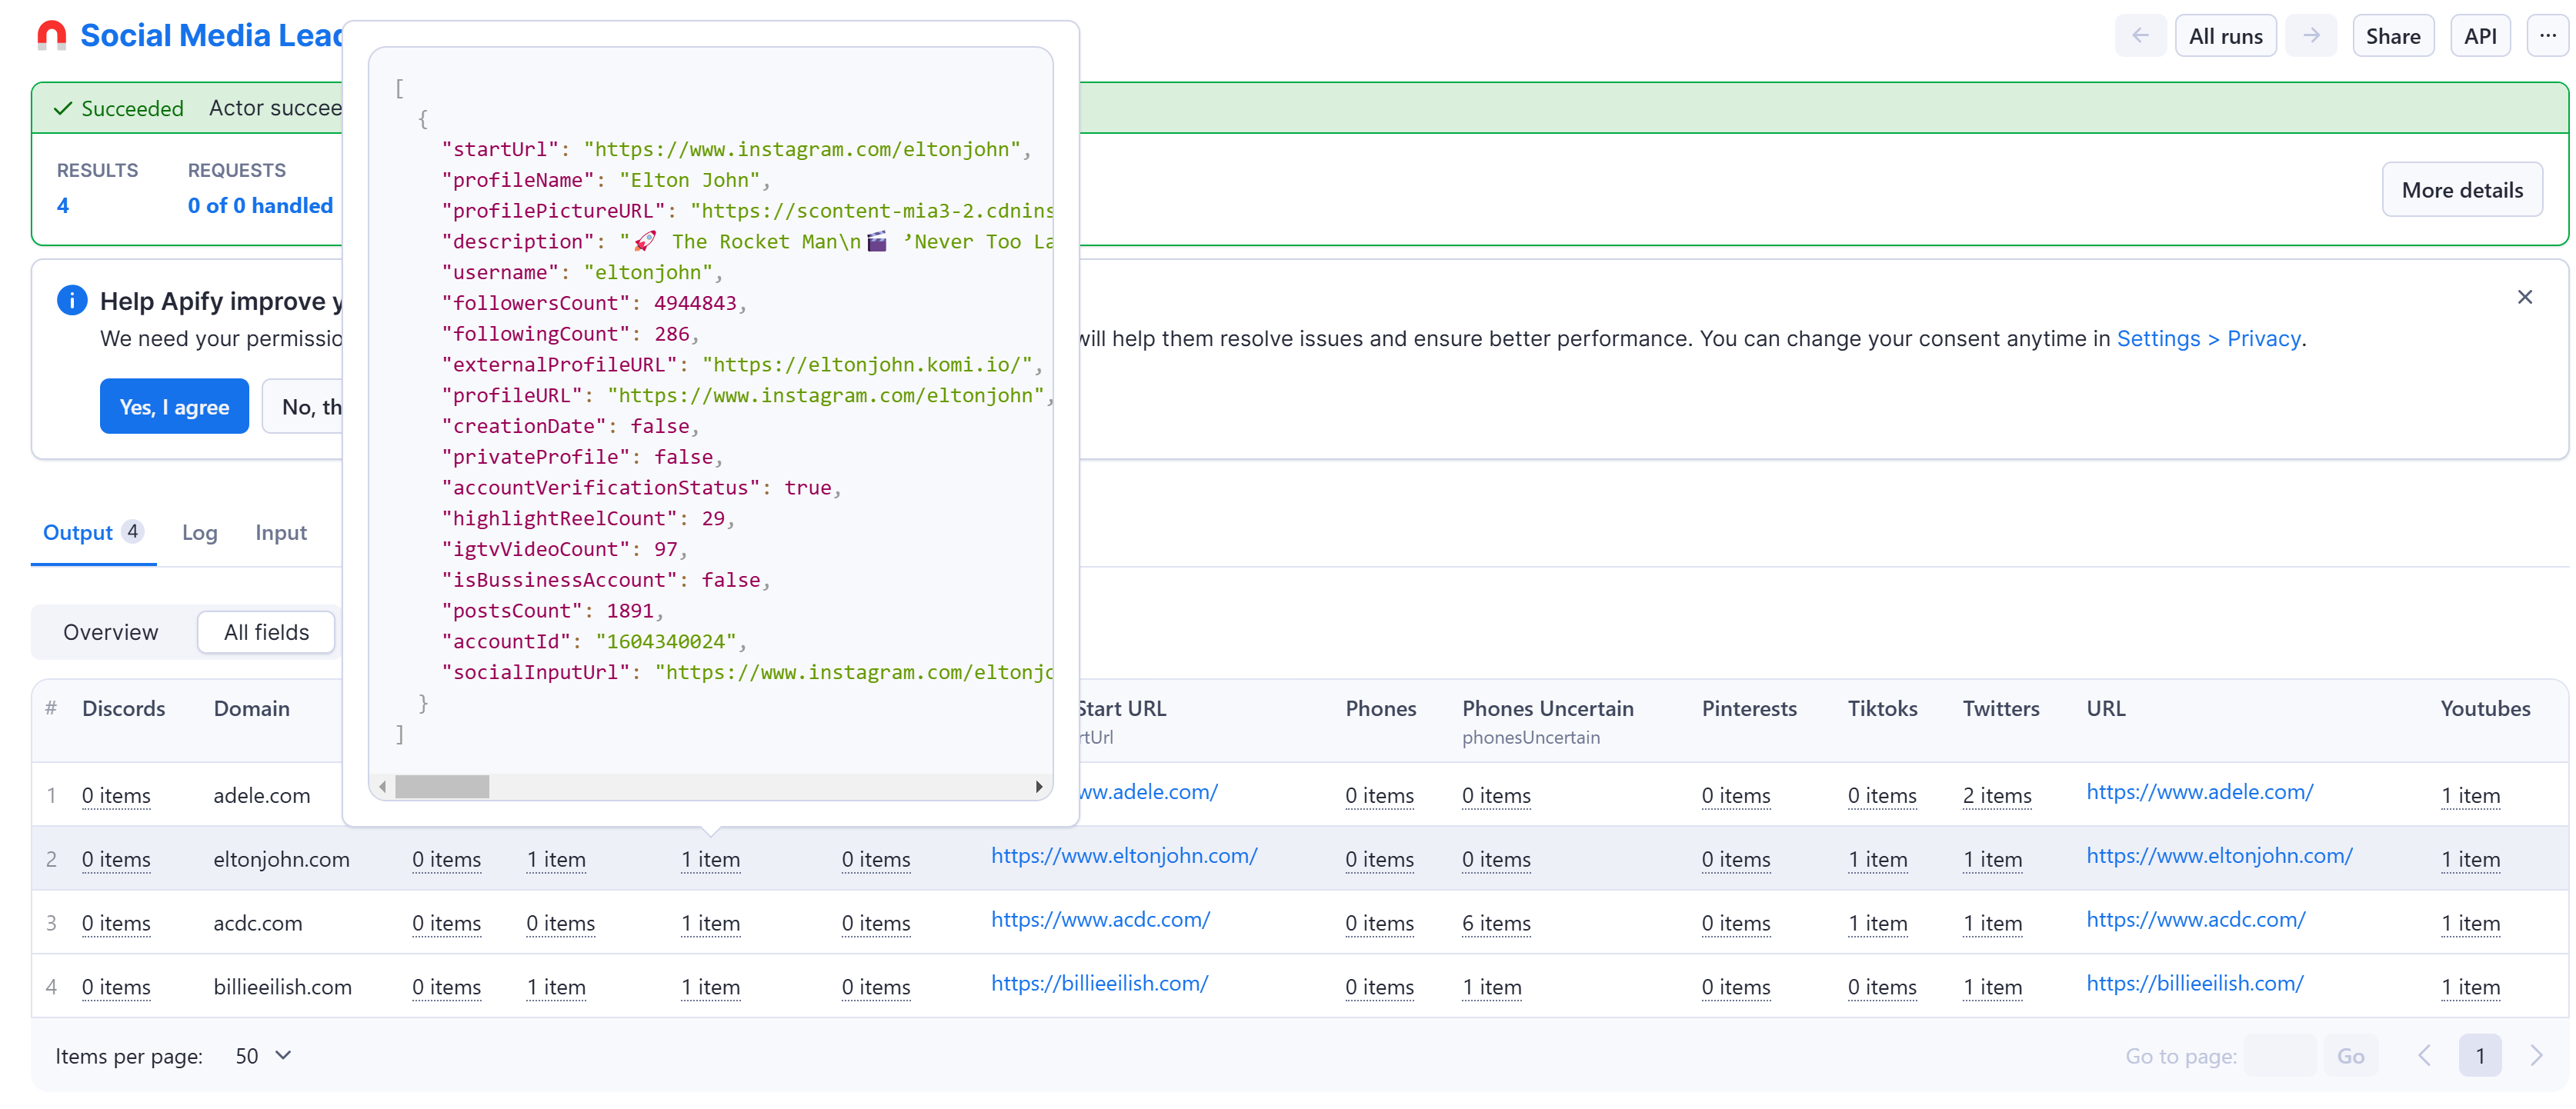Switch to Overview view
The width and height of the screenshot is (2576, 1109).
tap(110, 632)
